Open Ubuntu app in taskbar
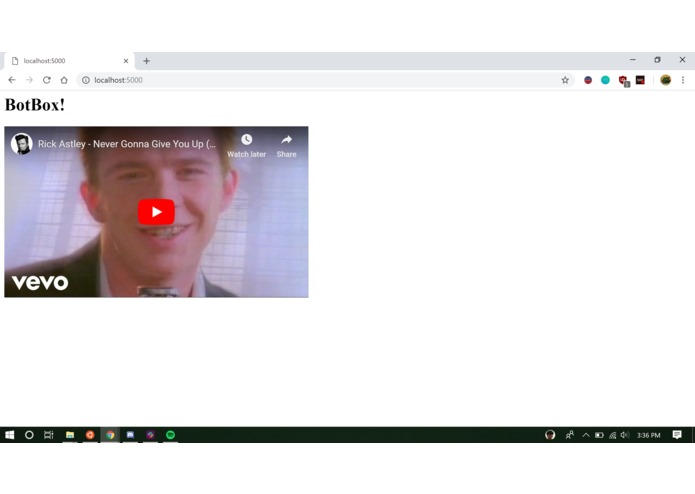The height and width of the screenshot is (494, 695). (90, 435)
